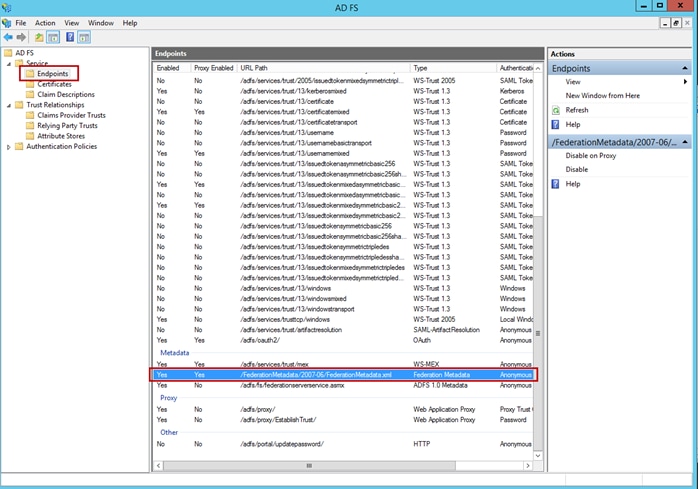Click the Authentication Policies folder icon
Image resolution: width=698 pixels, height=489 pixels.
pyautogui.click(x=19, y=146)
